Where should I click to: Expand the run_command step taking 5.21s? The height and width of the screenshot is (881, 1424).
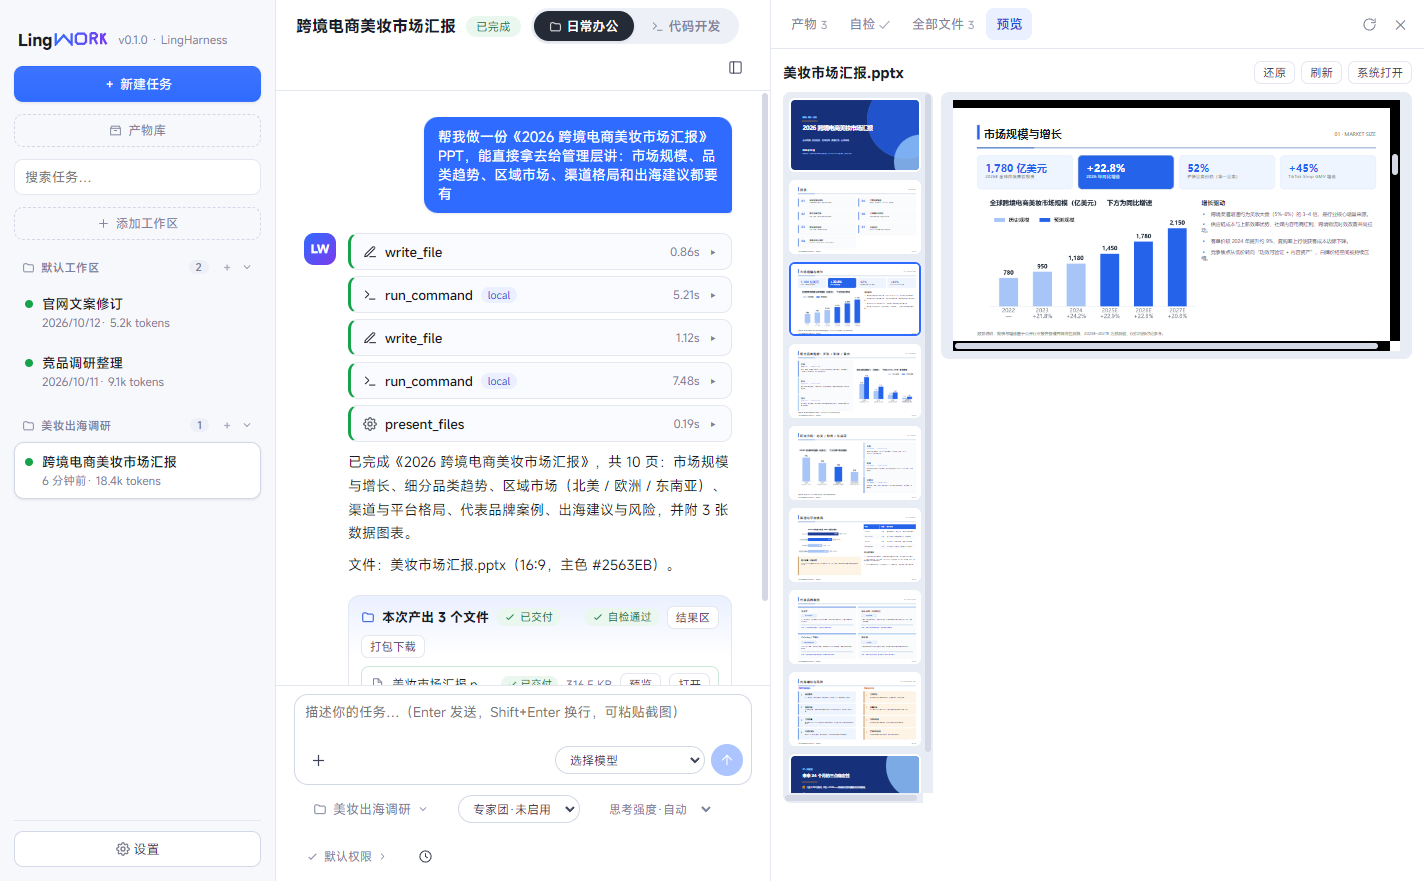pos(540,295)
